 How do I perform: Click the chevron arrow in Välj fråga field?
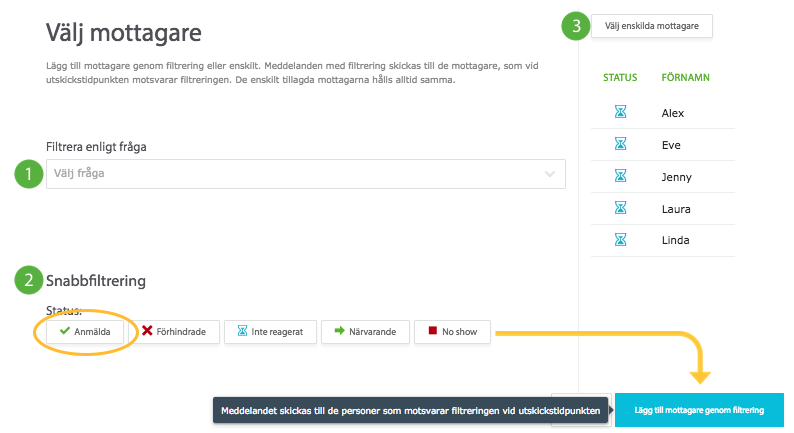coord(549,174)
